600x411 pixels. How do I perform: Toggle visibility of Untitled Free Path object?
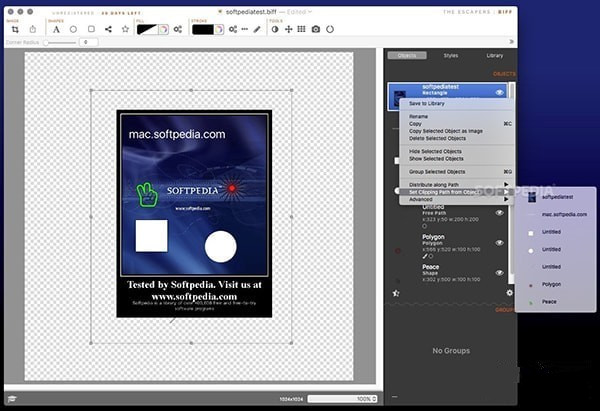coord(499,213)
